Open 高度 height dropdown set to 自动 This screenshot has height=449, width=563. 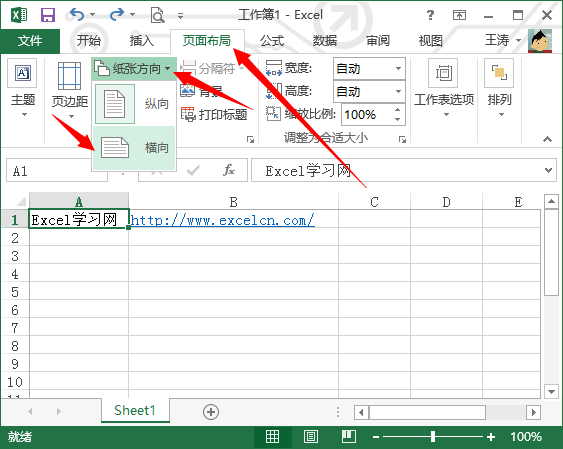pyautogui.click(x=369, y=92)
